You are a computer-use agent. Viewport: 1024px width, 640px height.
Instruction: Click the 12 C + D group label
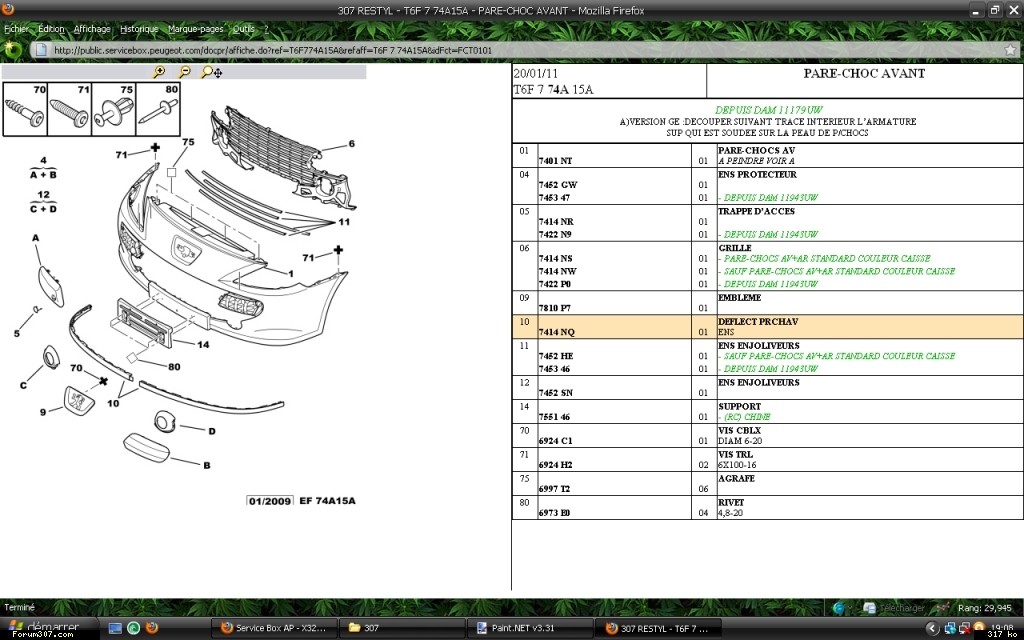click(43, 202)
